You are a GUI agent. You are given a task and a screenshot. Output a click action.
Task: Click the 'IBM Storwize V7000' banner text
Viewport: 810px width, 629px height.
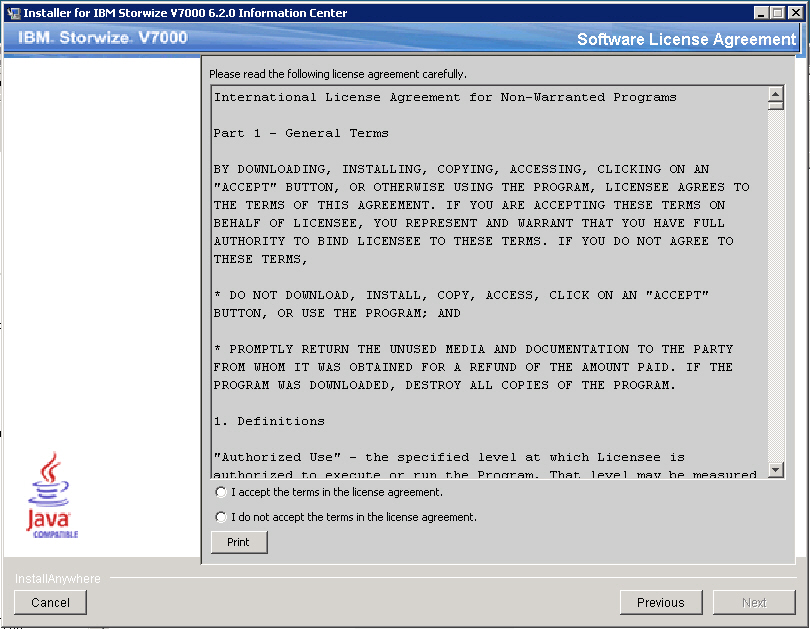point(102,37)
